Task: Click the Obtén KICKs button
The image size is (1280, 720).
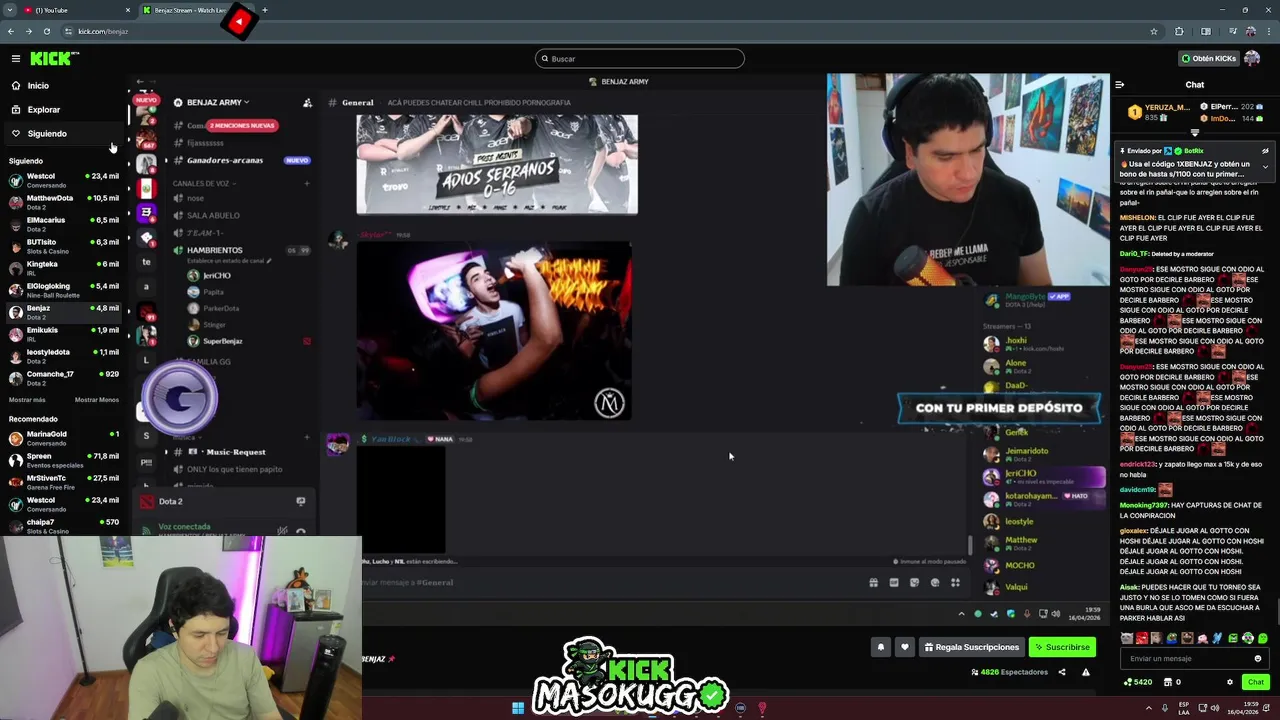Action: (x=1208, y=59)
